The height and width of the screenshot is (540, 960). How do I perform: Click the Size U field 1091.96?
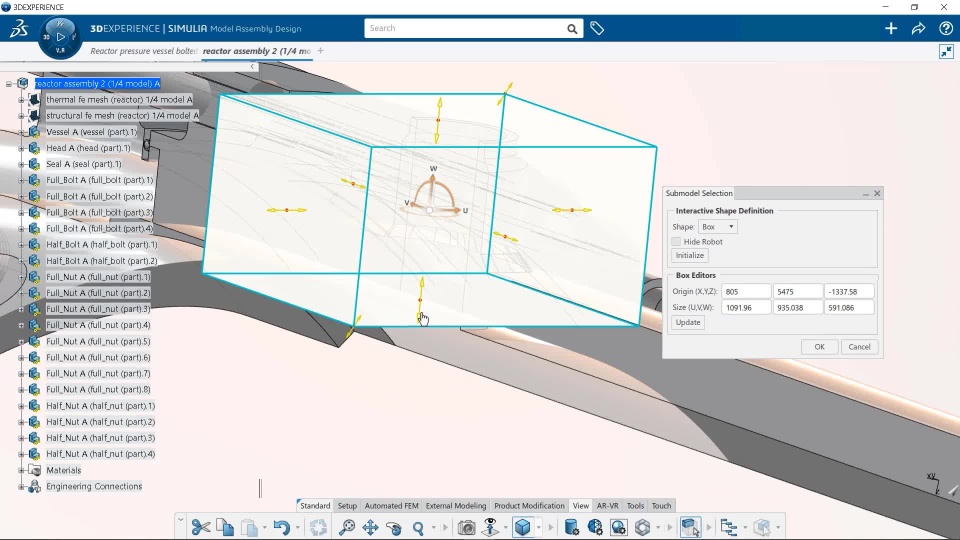pos(746,308)
